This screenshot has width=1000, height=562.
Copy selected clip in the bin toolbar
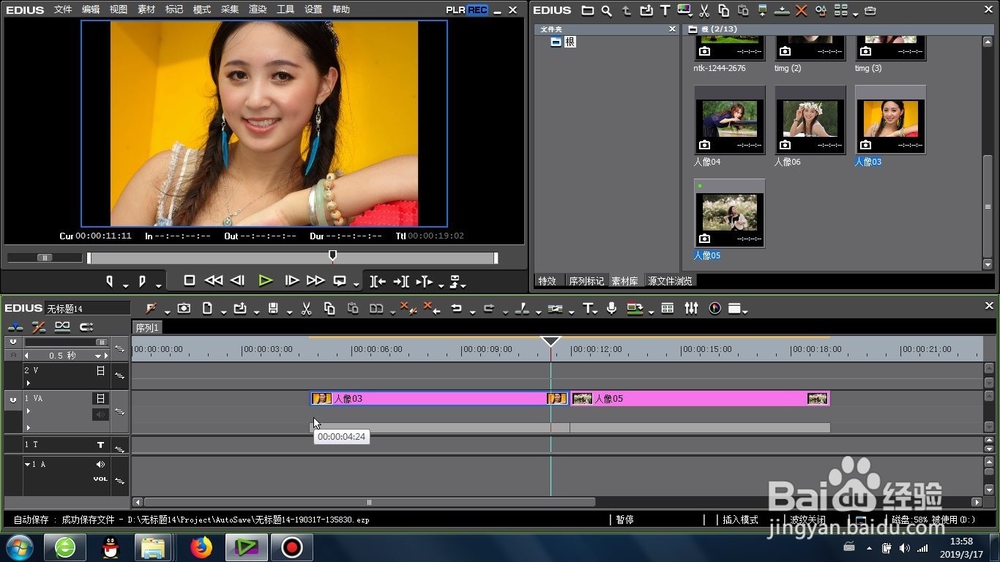click(x=723, y=10)
